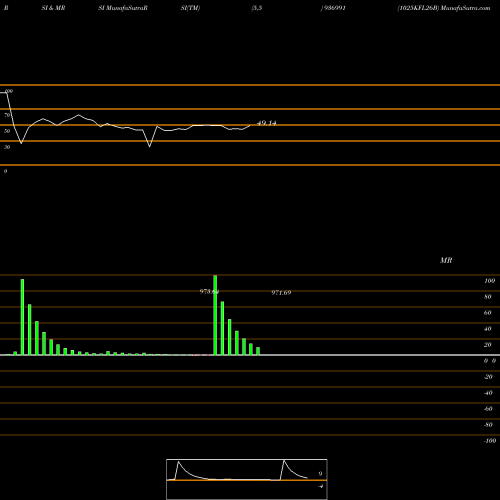
Task: Click the MRSI value label 973.64
Action: [209, 292]
